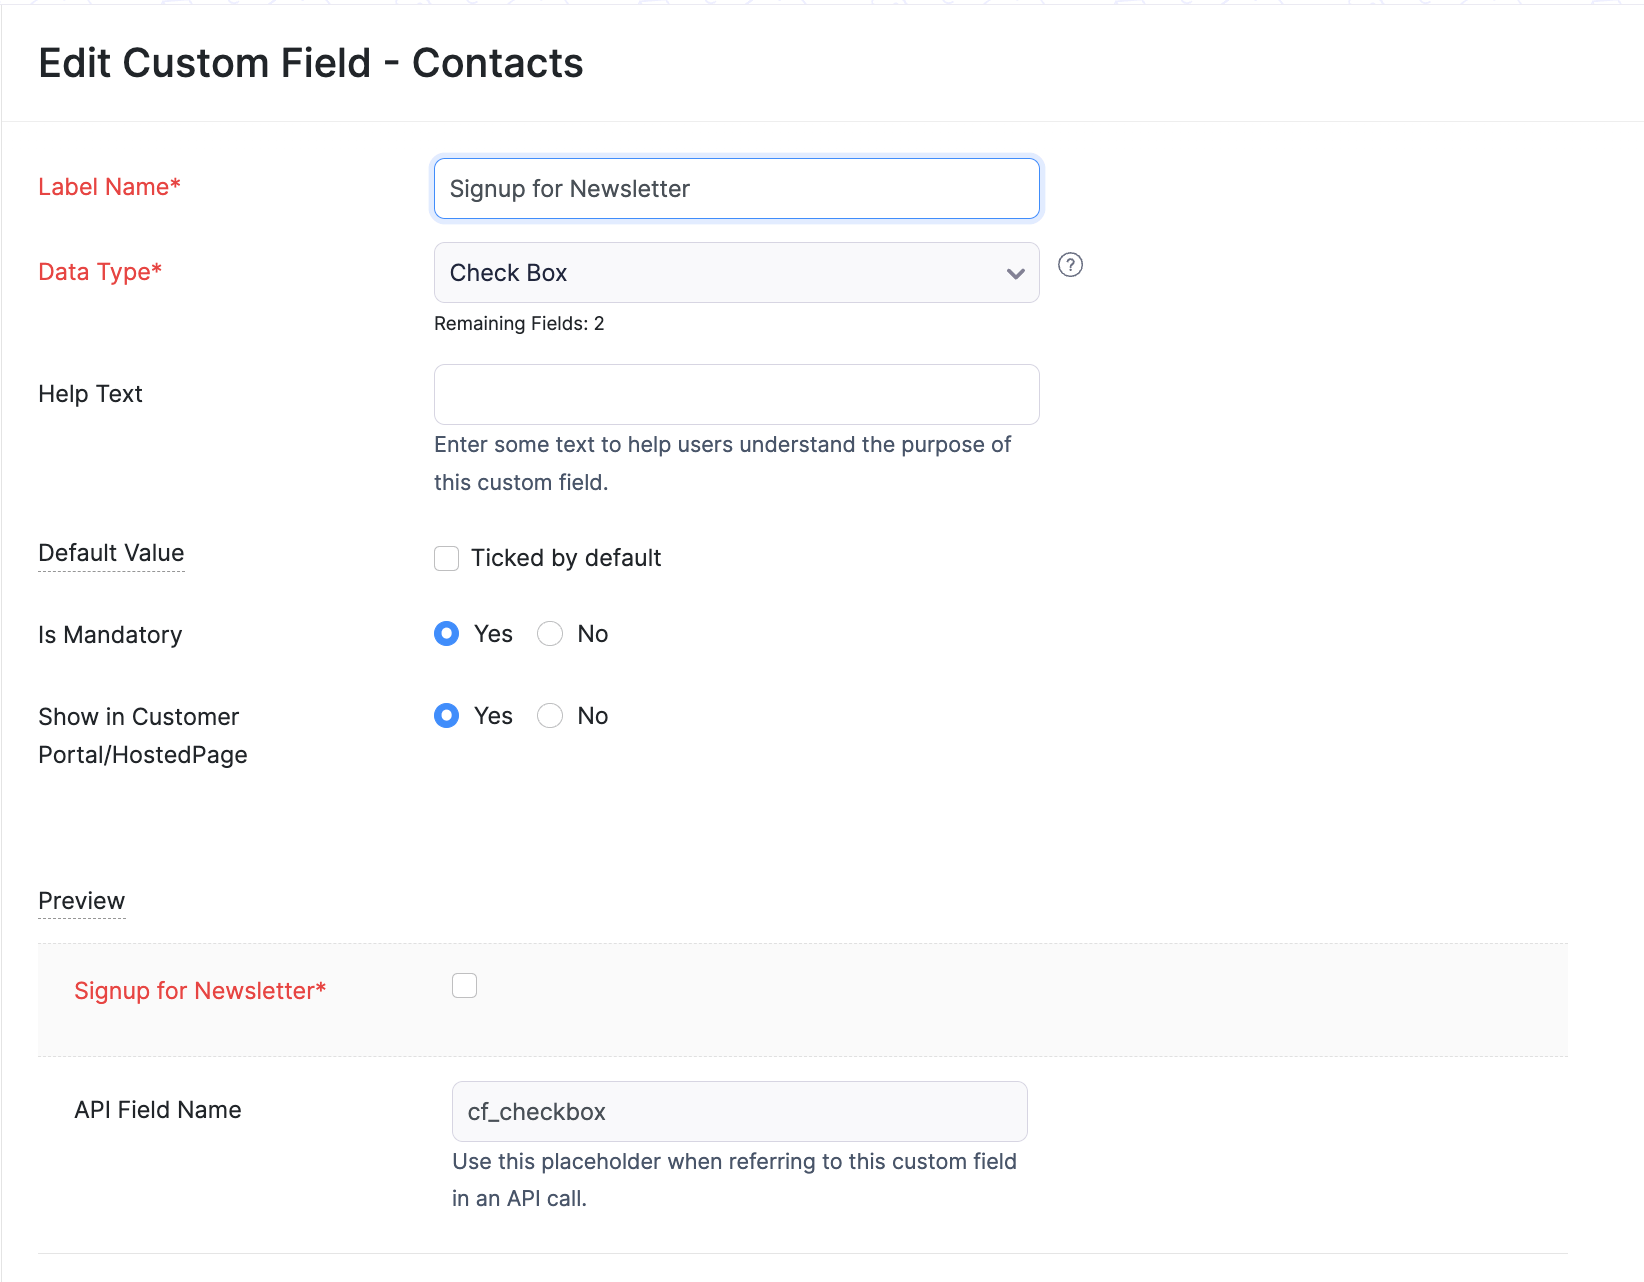
Task: Click the help icon beside Data Type
Action: pyautogui.click(x=1070, y=265)
